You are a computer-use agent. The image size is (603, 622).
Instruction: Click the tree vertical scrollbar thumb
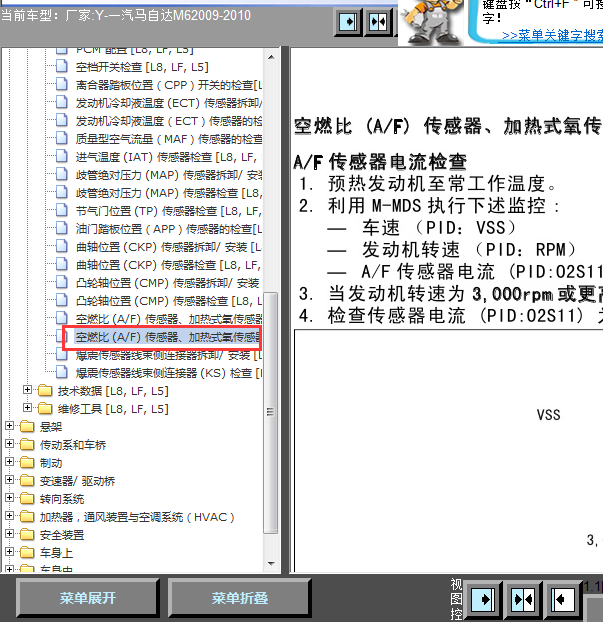coord(271,413)
